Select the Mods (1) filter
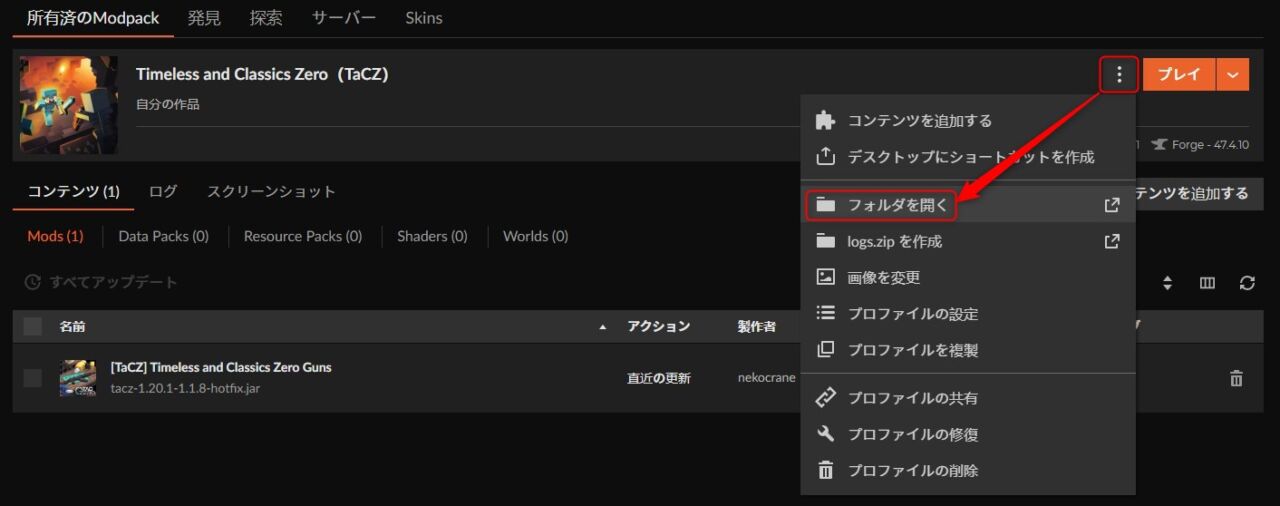The image size is (1280, 506). tap(55, 236)
